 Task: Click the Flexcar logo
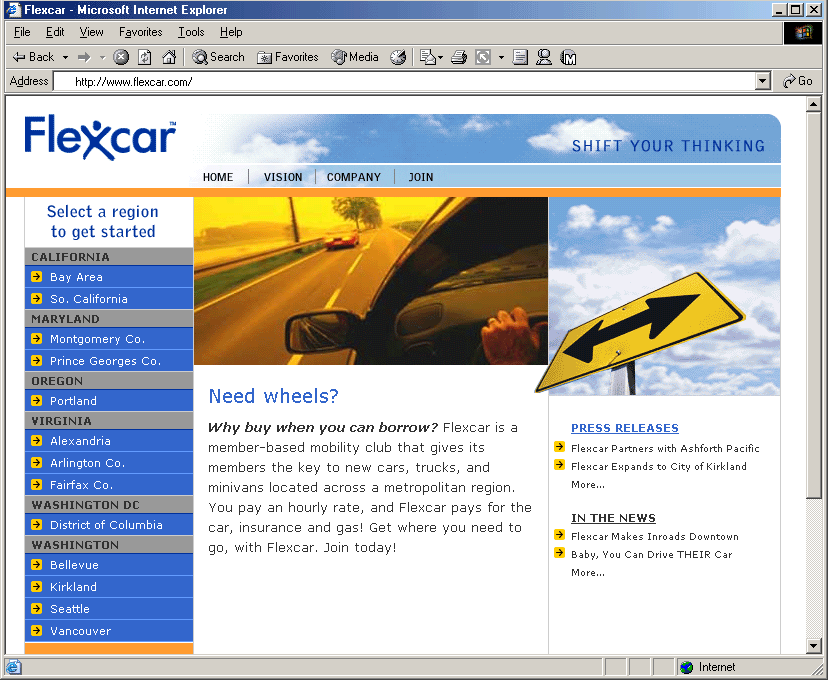[100, 137]
